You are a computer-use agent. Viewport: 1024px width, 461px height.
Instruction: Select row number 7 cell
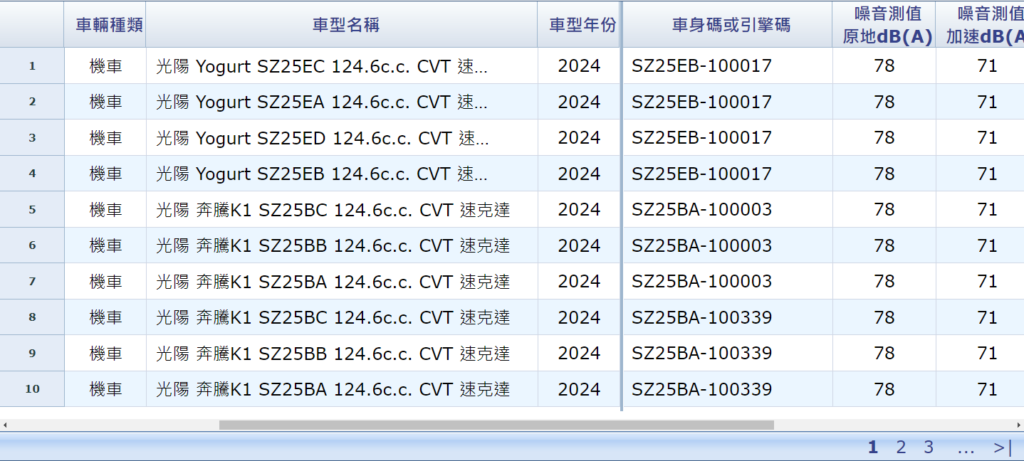tap(32, 281)
